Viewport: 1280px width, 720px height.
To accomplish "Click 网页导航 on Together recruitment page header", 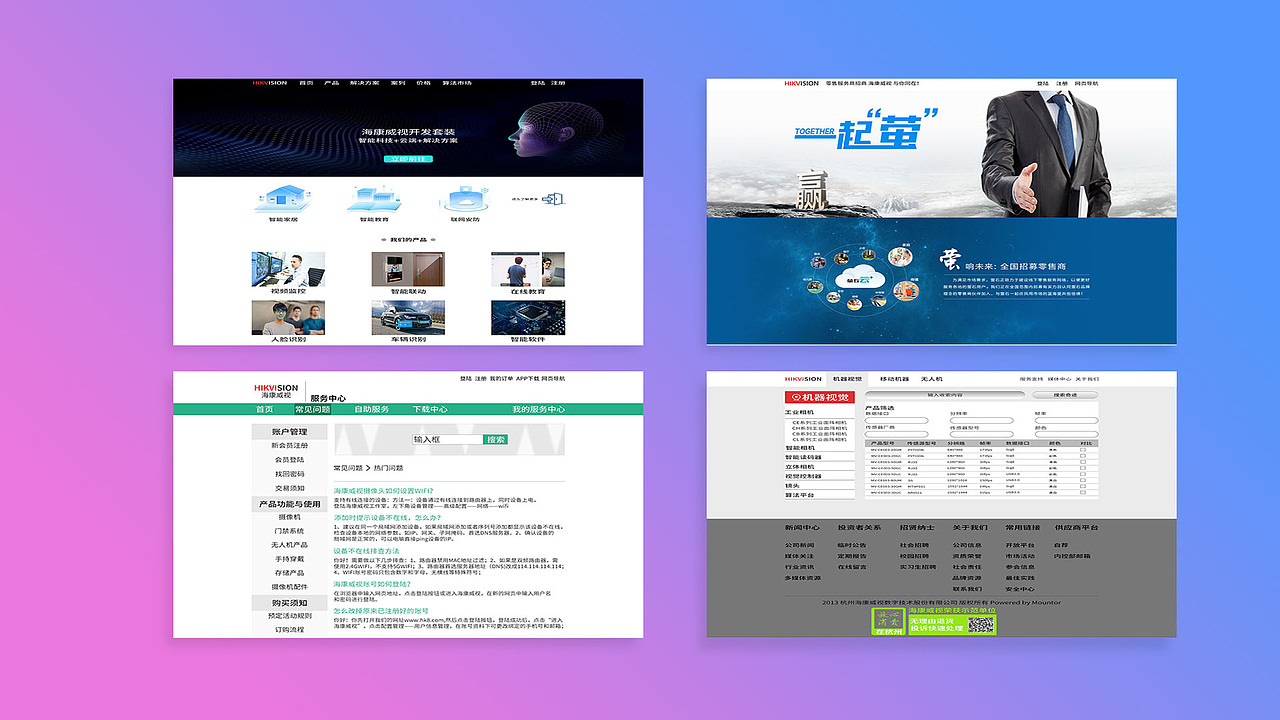I will (x=1087, y=83).
